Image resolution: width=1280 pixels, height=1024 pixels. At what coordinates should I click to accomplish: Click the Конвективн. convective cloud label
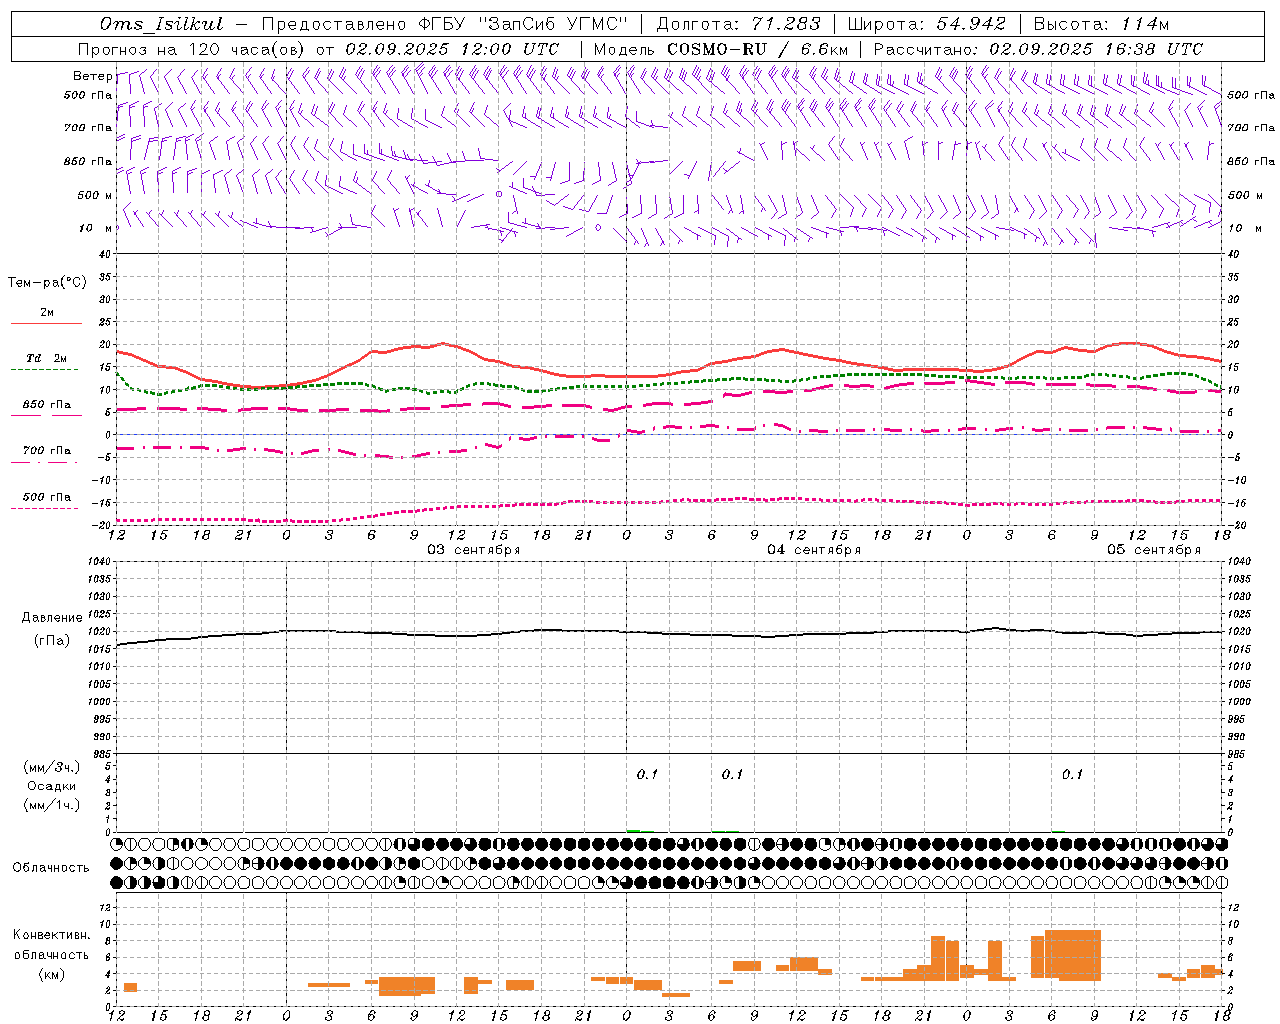click(52, 935)
